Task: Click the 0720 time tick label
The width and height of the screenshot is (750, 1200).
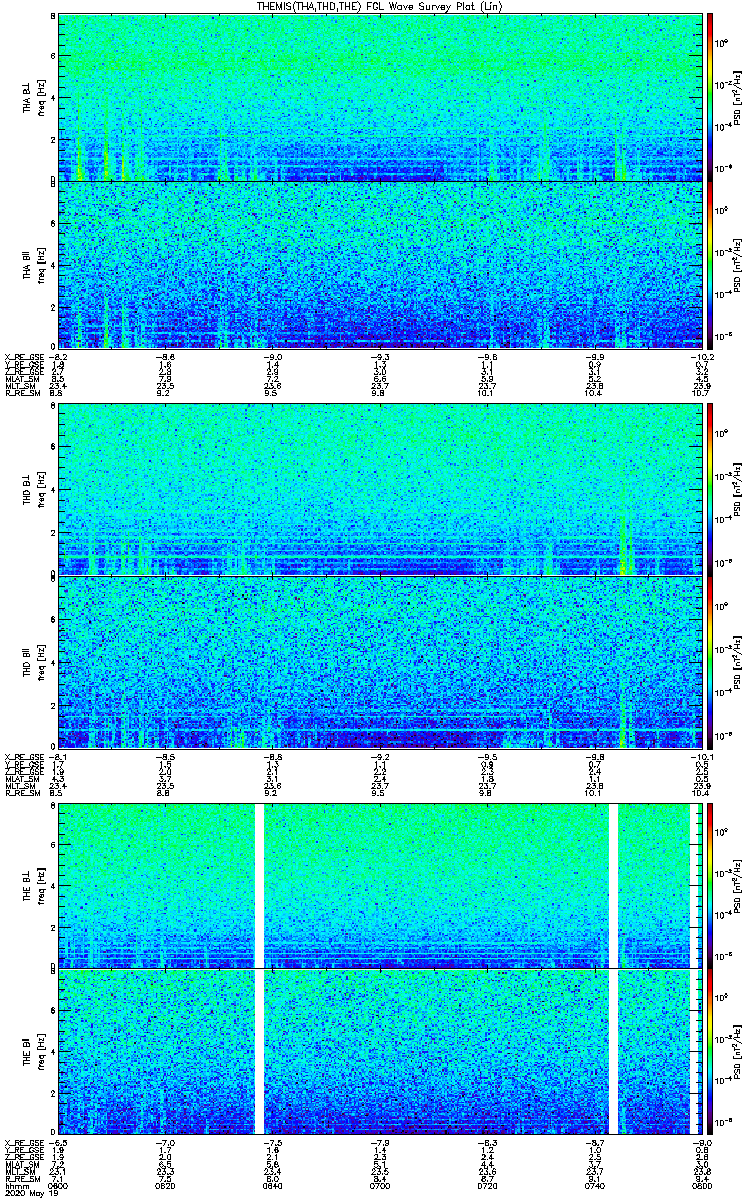Action: [485, 1186]
